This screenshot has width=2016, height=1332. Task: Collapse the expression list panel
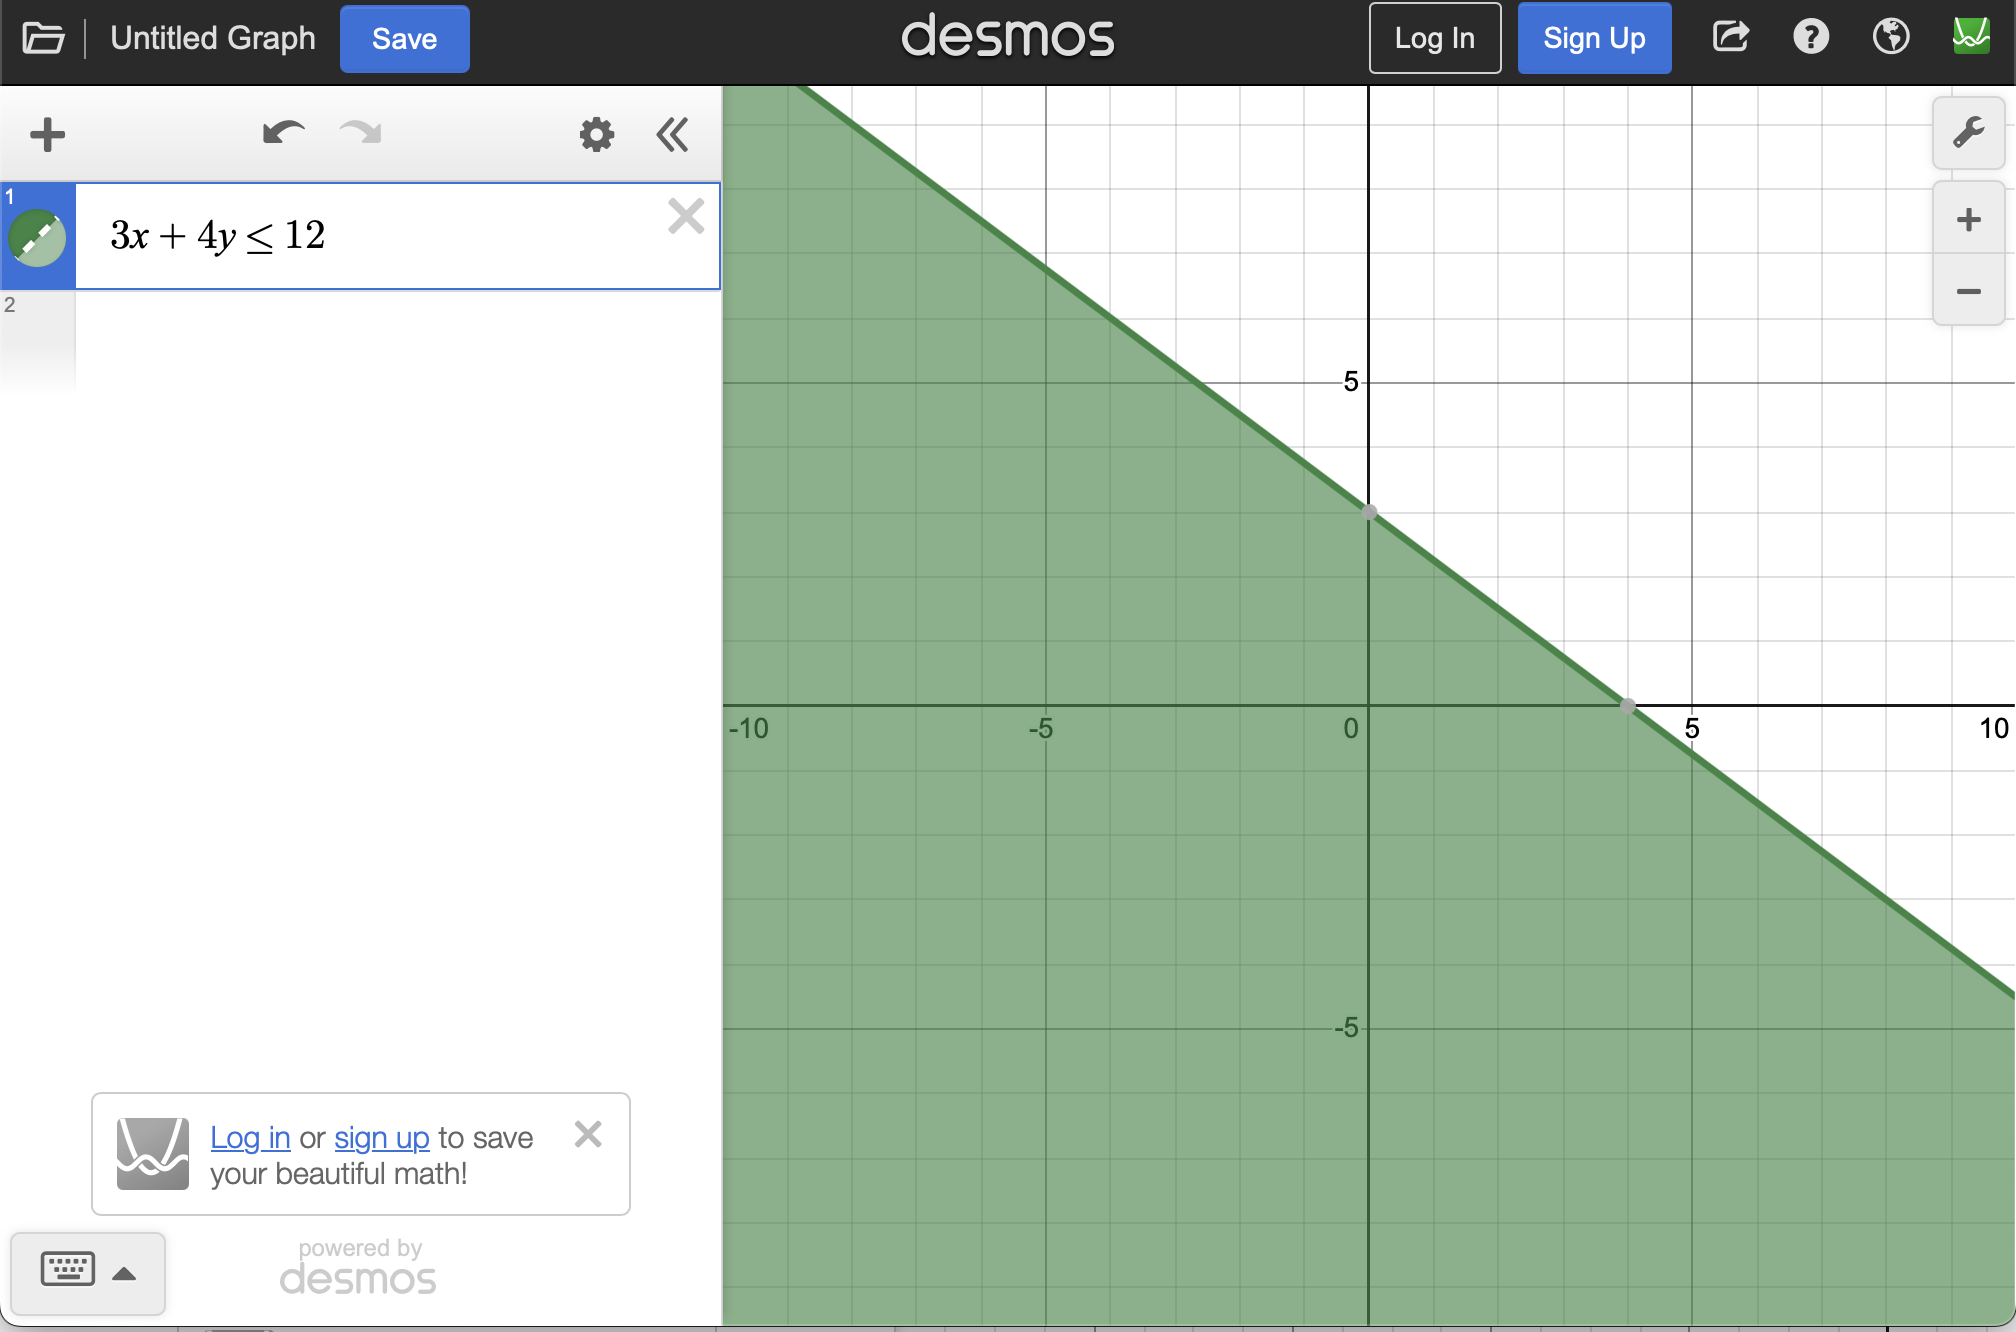tap(672, 134)
